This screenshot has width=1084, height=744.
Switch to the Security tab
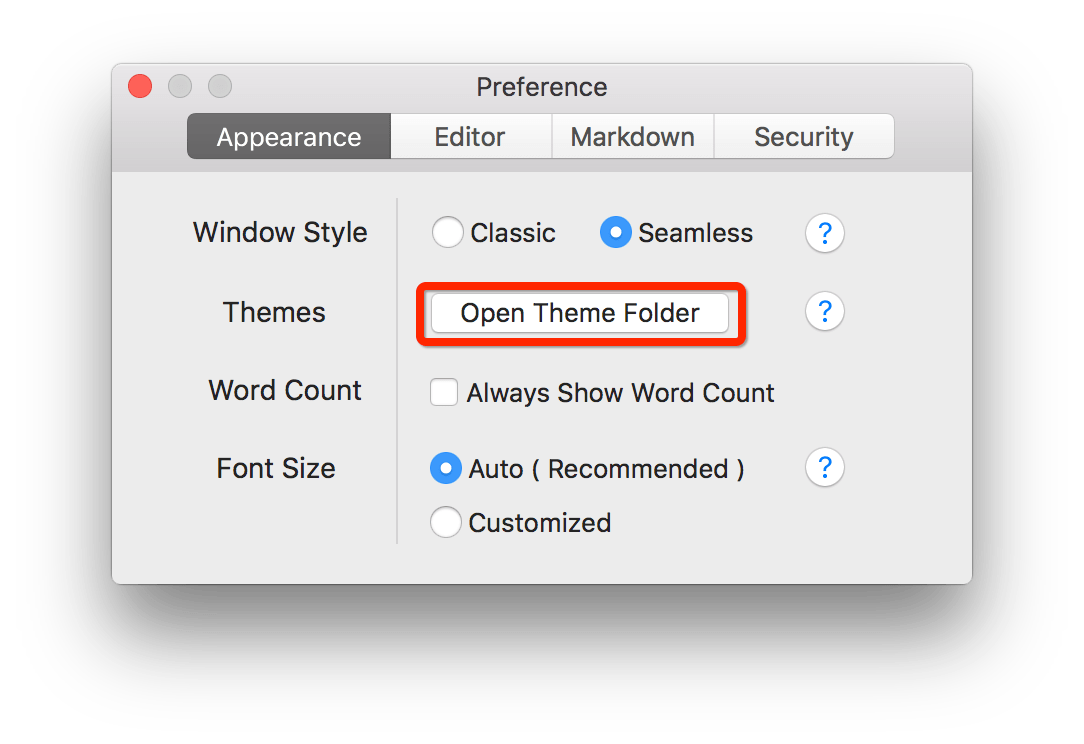(x=803, y=136)
